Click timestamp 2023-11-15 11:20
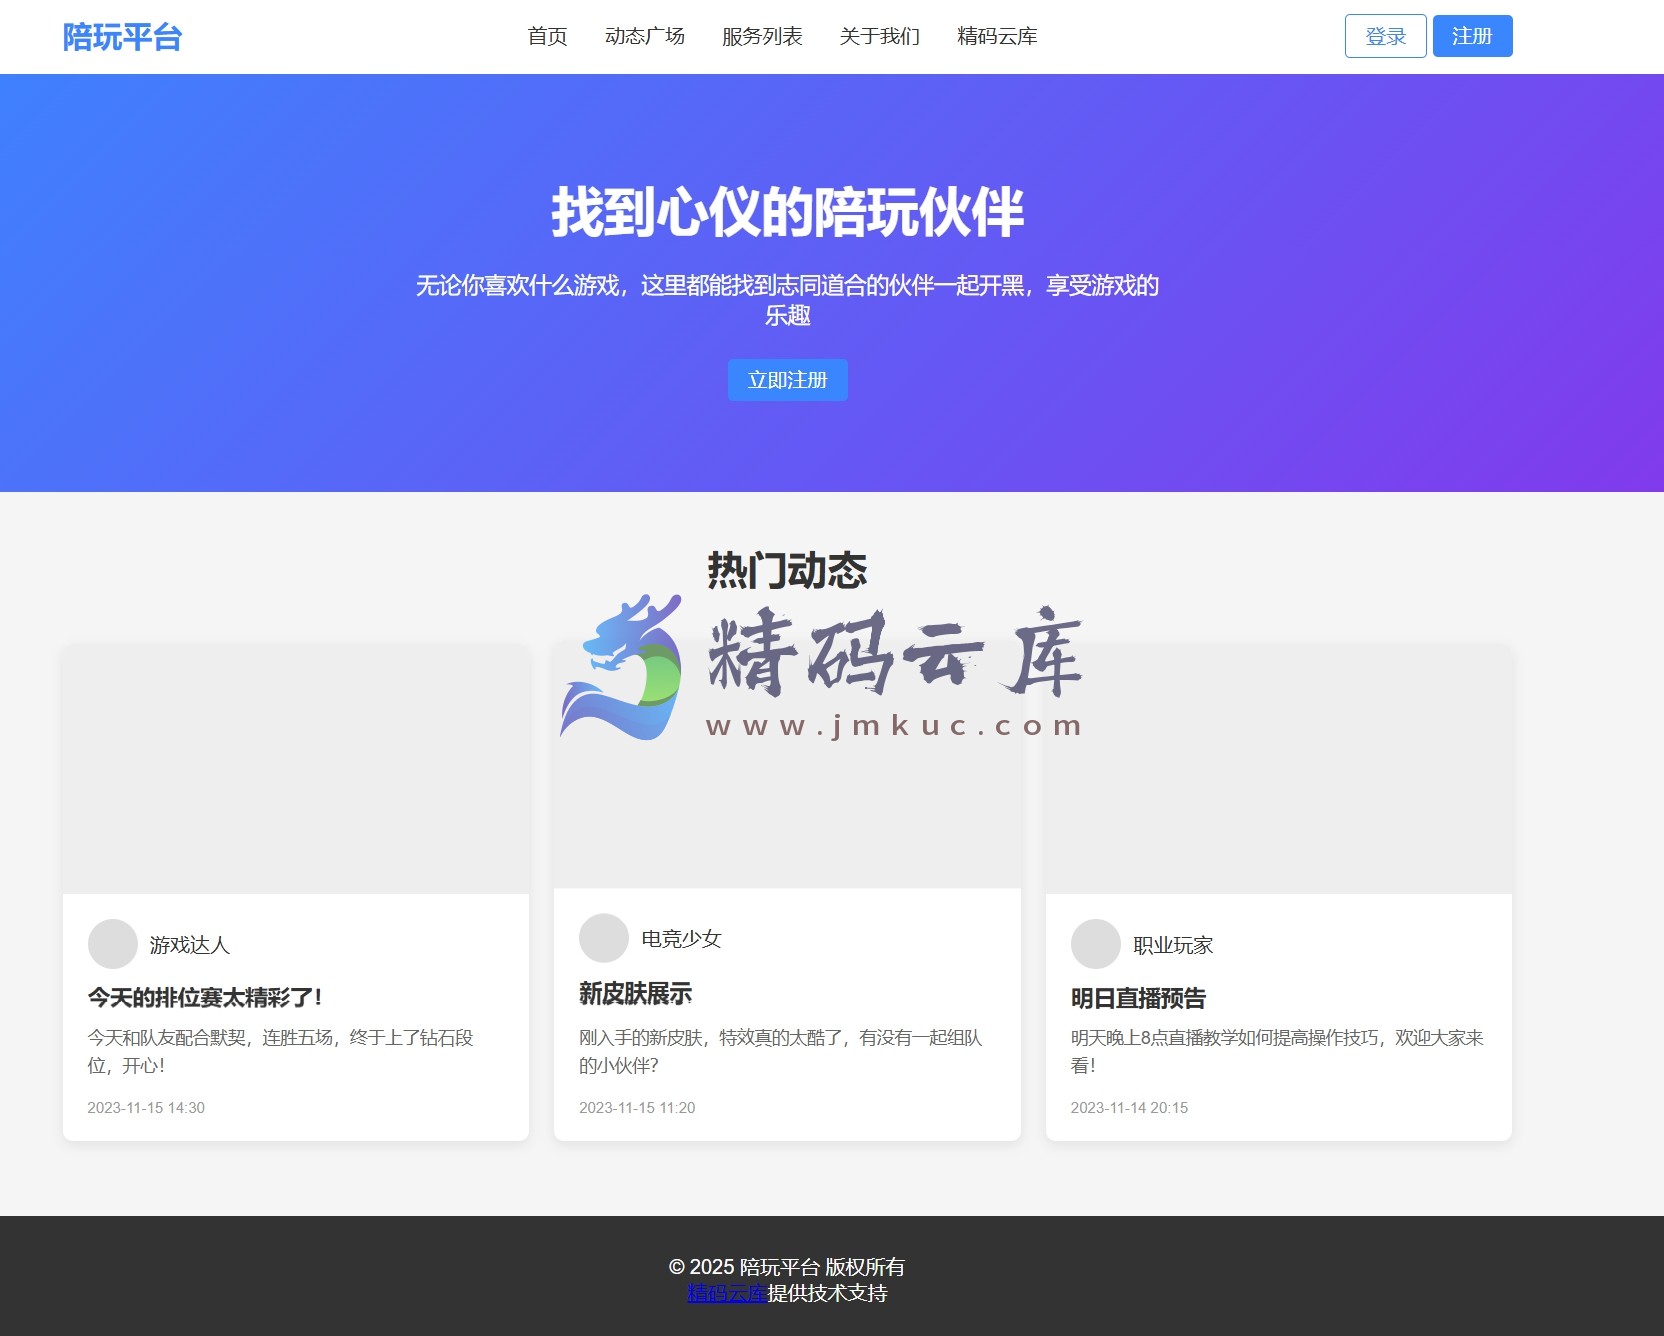Image resolution: width=1664 pixels, height=1336 pixels. point(637,1108)
